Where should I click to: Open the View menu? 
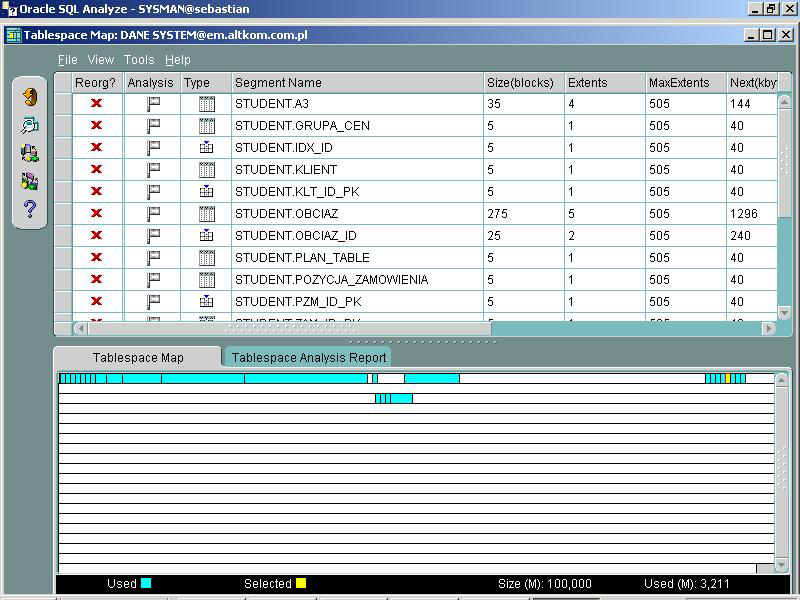101,60
